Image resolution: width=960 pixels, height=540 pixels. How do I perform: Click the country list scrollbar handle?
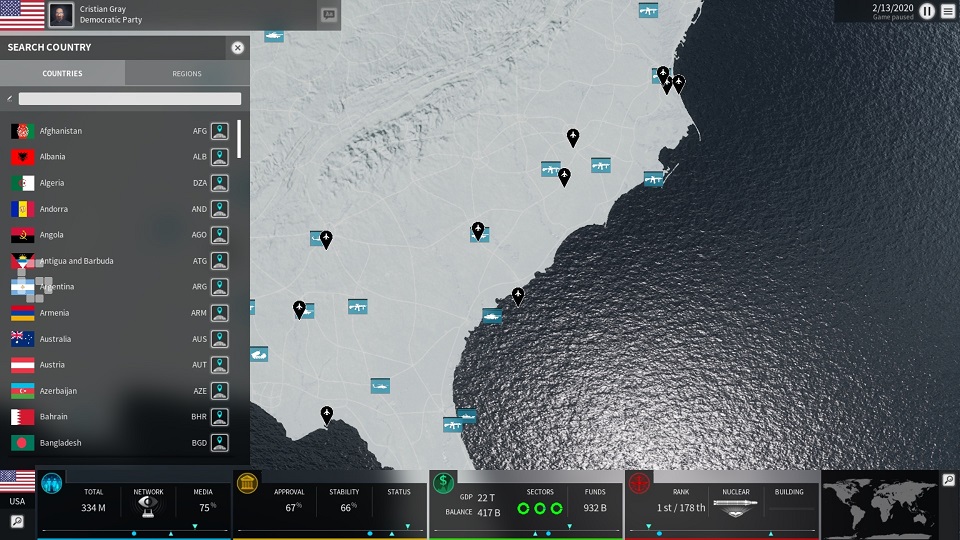[239, 139]
